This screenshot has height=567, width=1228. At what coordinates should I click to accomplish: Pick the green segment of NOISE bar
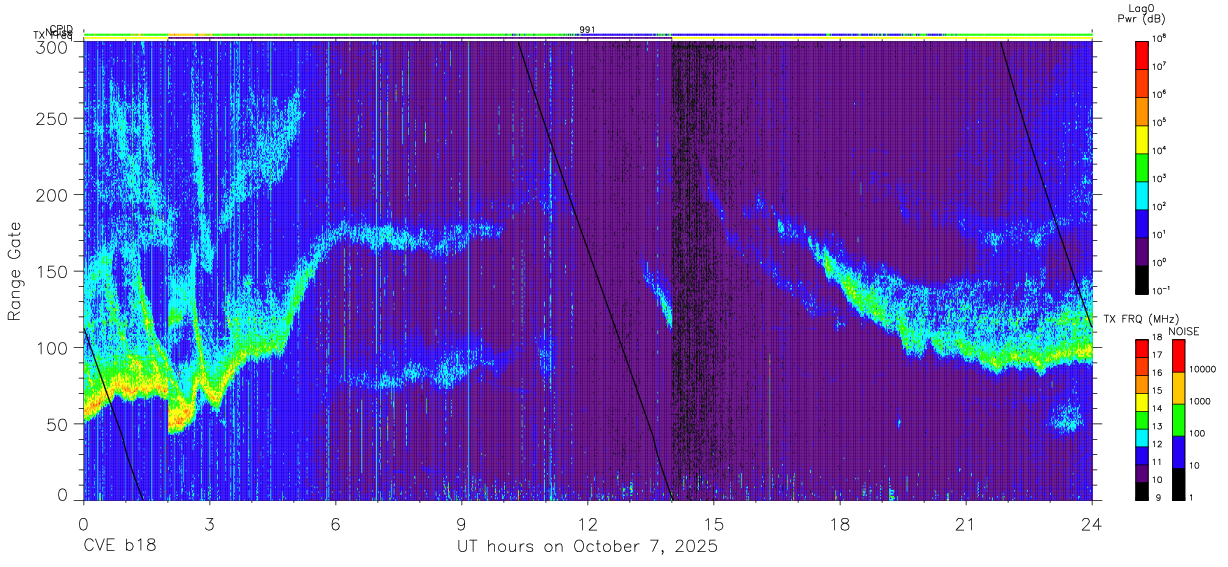point(1178,420)
